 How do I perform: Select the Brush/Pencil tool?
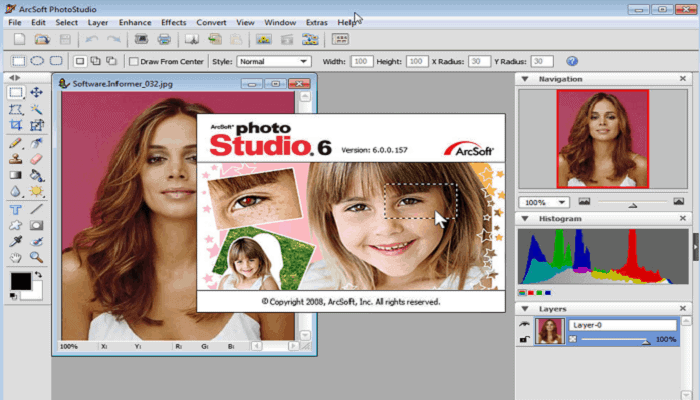[16, 143]
